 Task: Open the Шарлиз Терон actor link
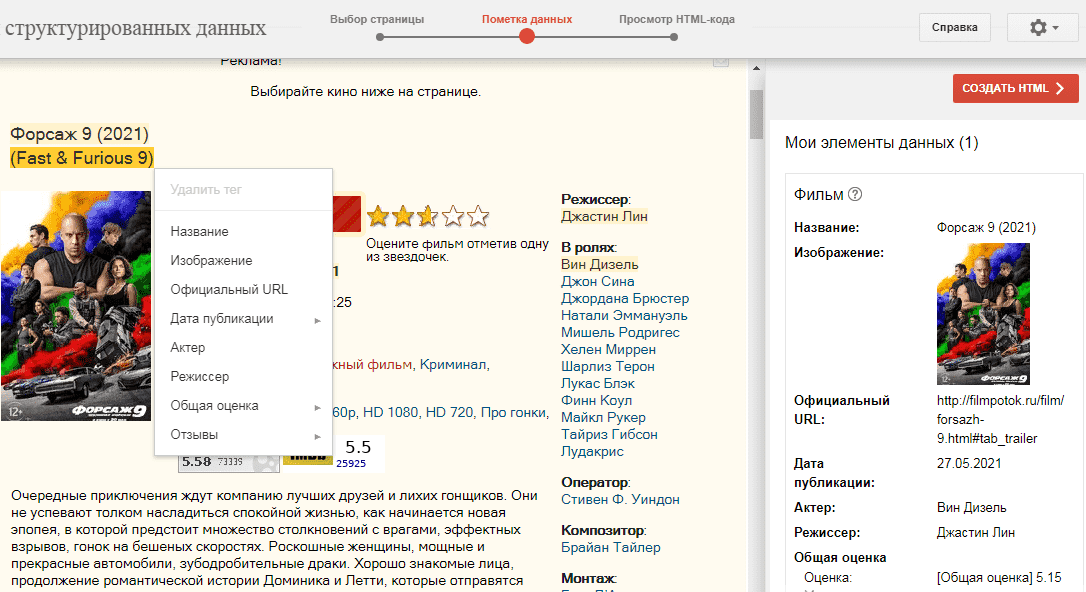click(x=607, y=366)
